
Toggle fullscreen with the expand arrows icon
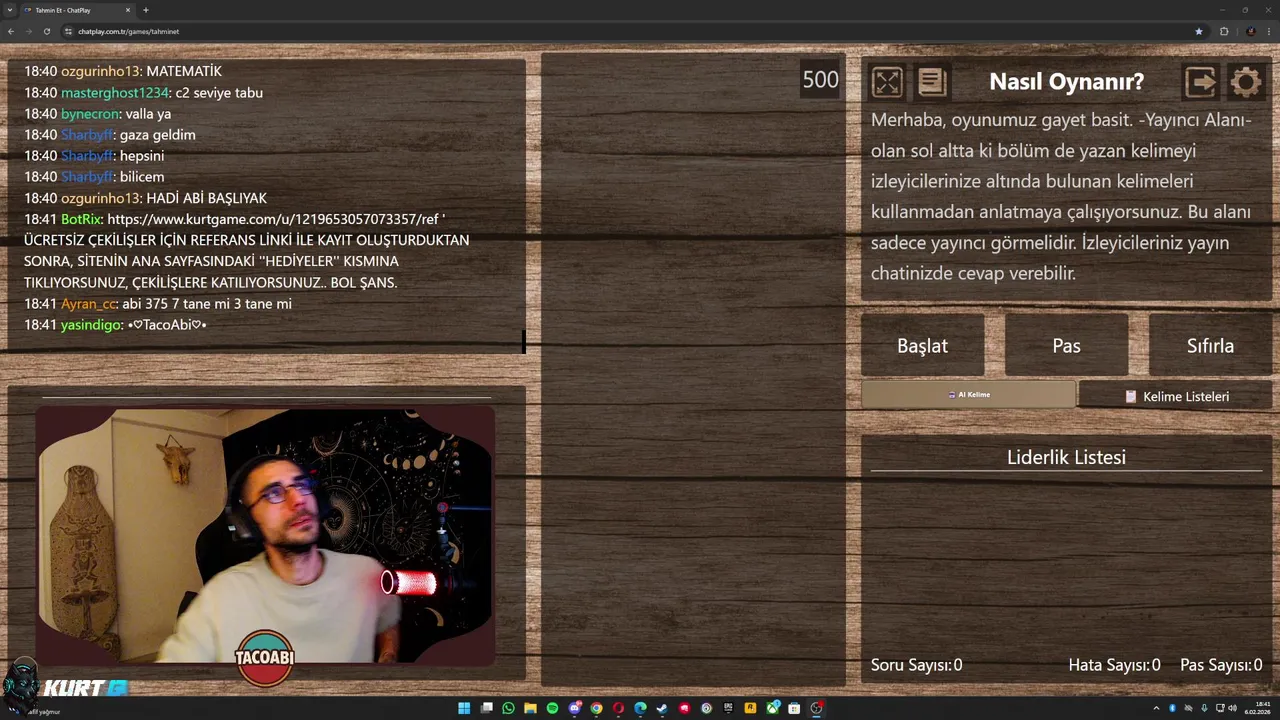(x=887, y=82)
